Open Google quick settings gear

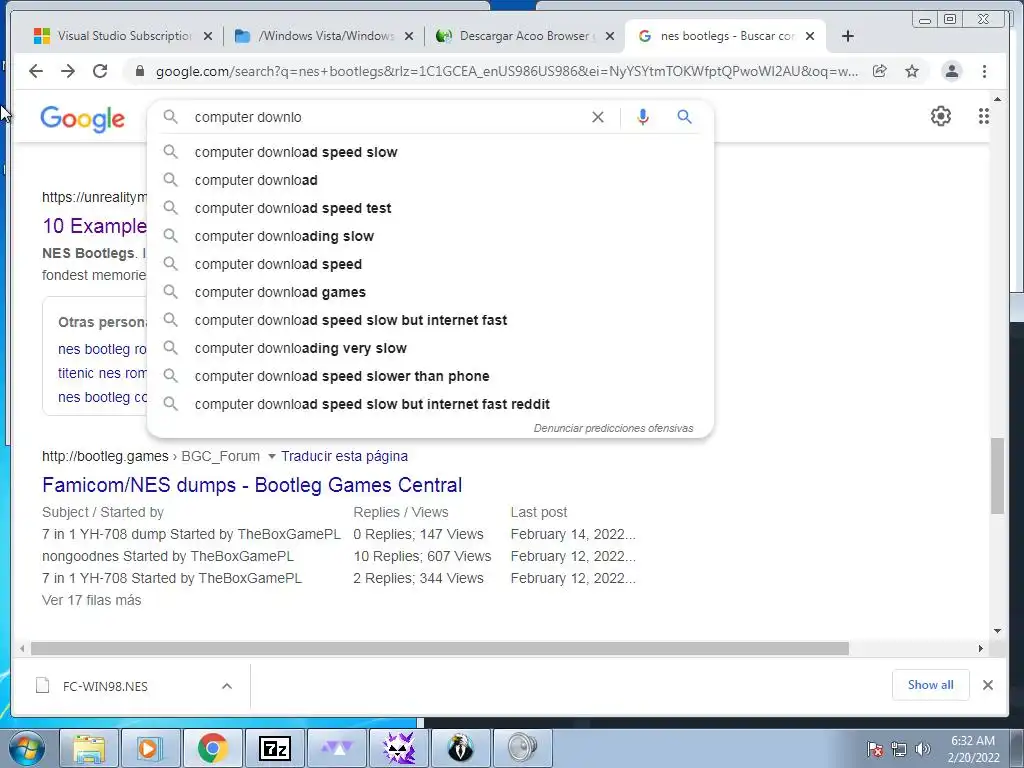[x=940, y=116]
